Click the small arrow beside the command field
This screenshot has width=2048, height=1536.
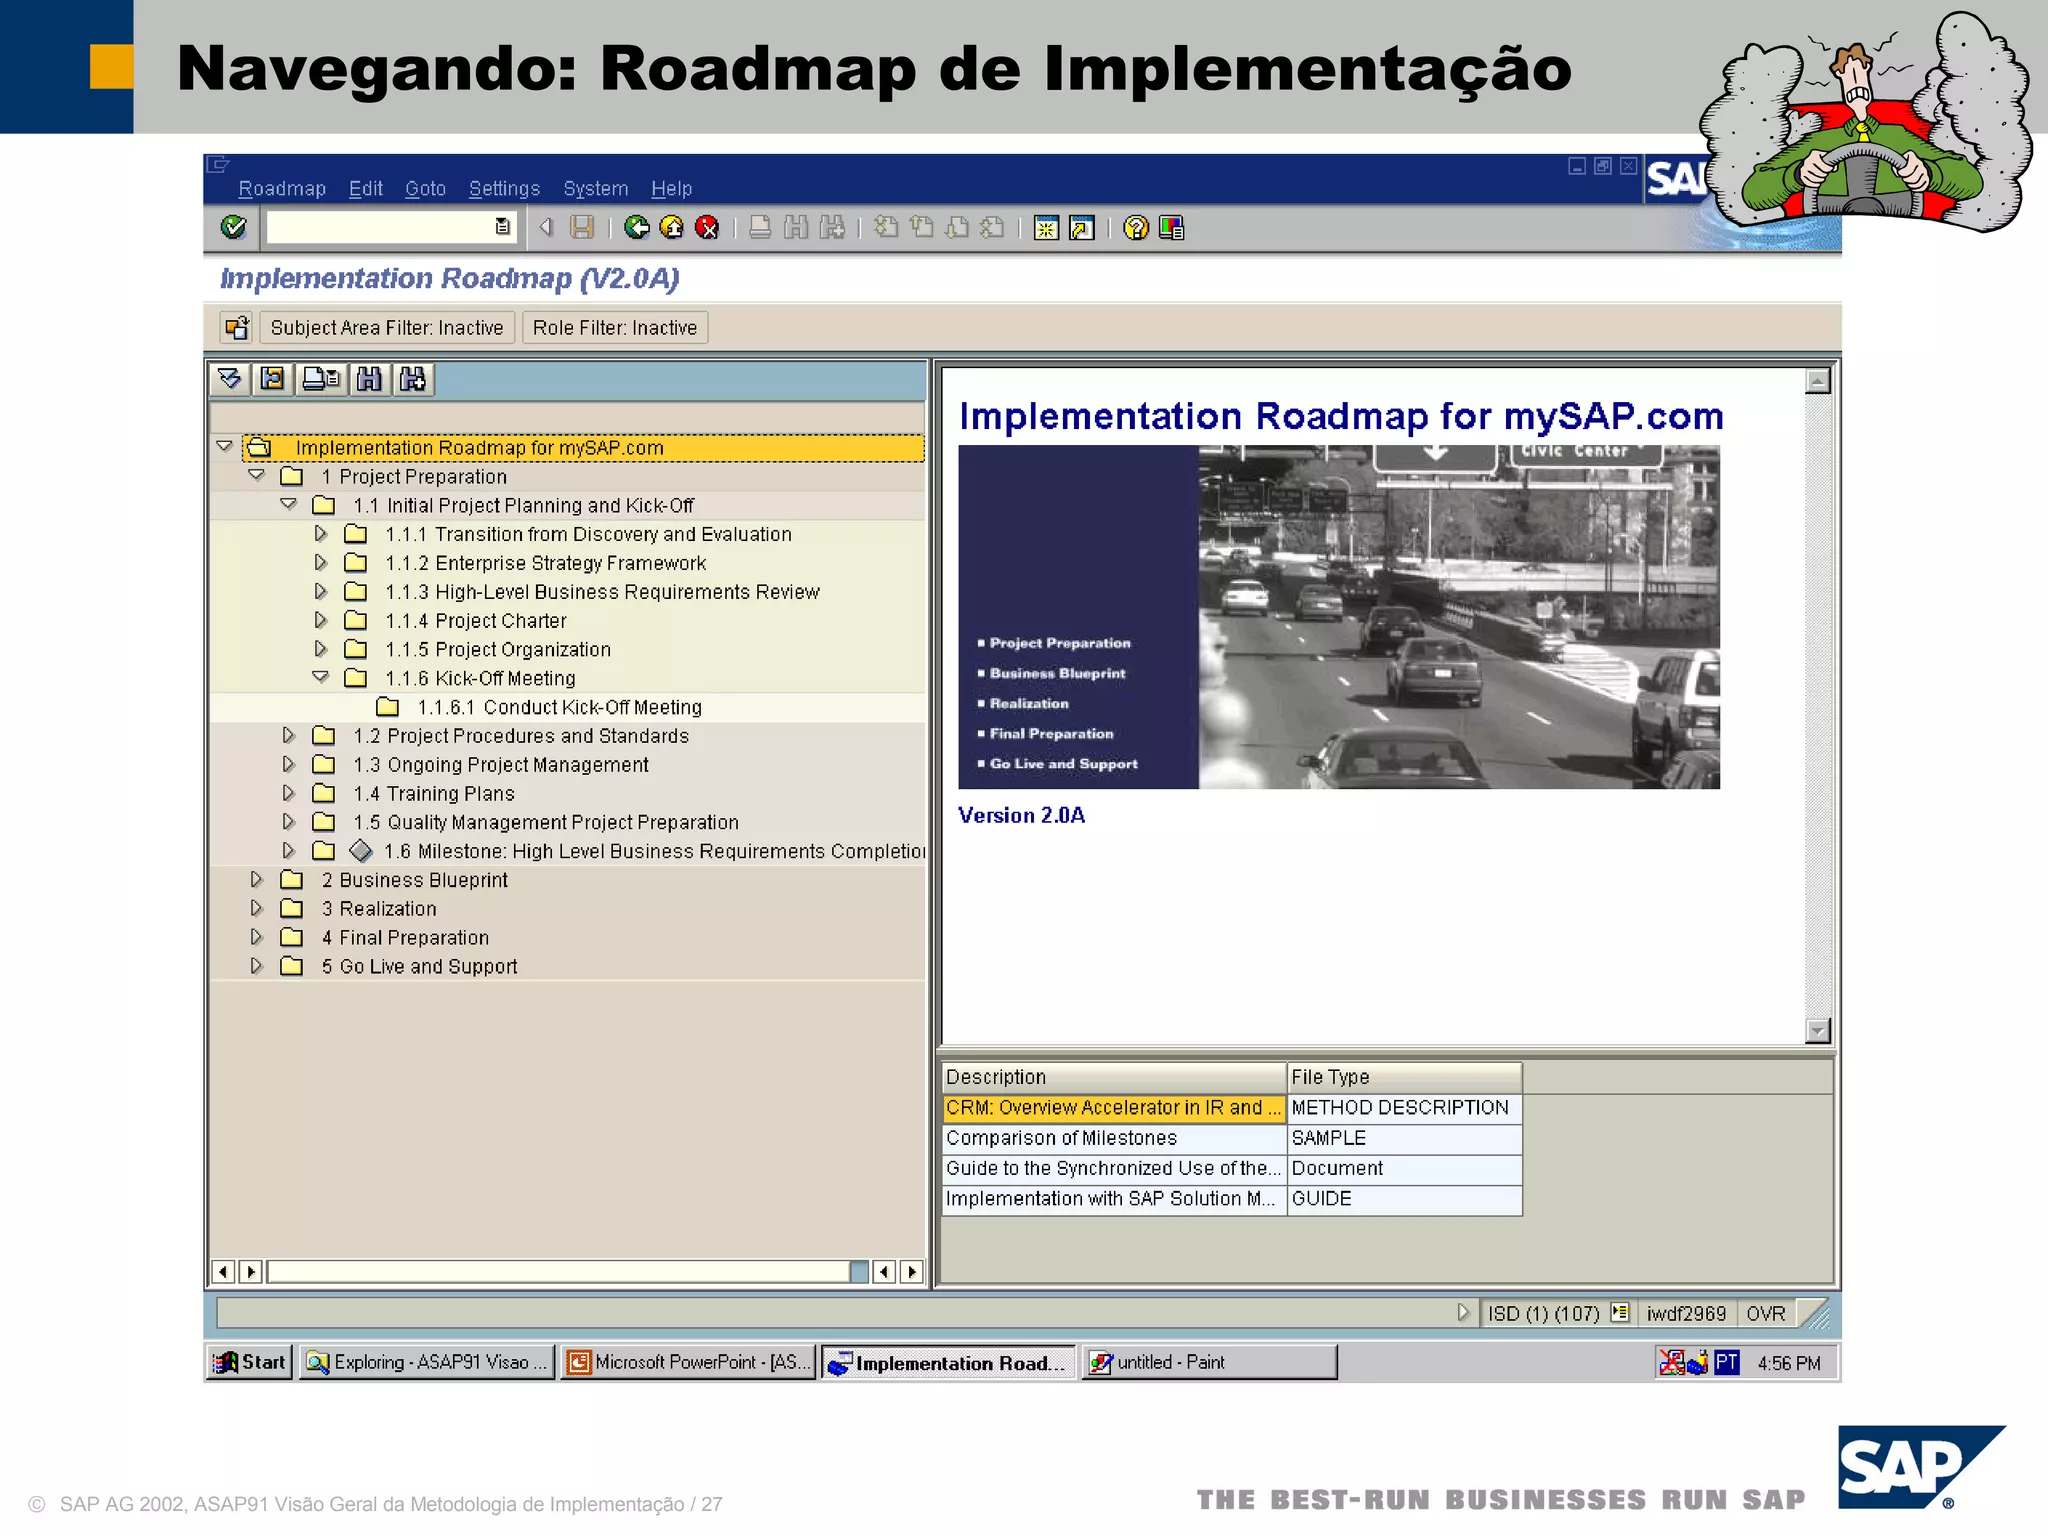tap(546, 228)
